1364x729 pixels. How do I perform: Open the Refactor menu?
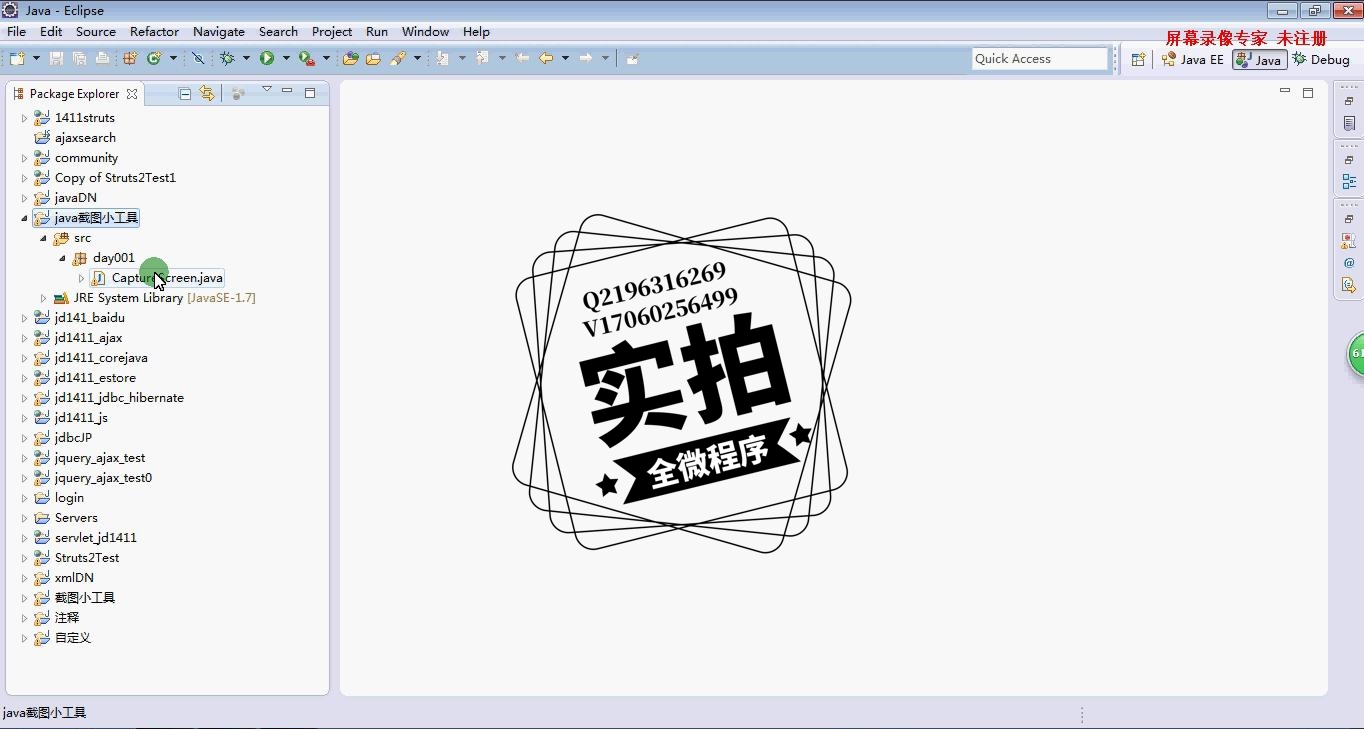click(x=154, y=31)
